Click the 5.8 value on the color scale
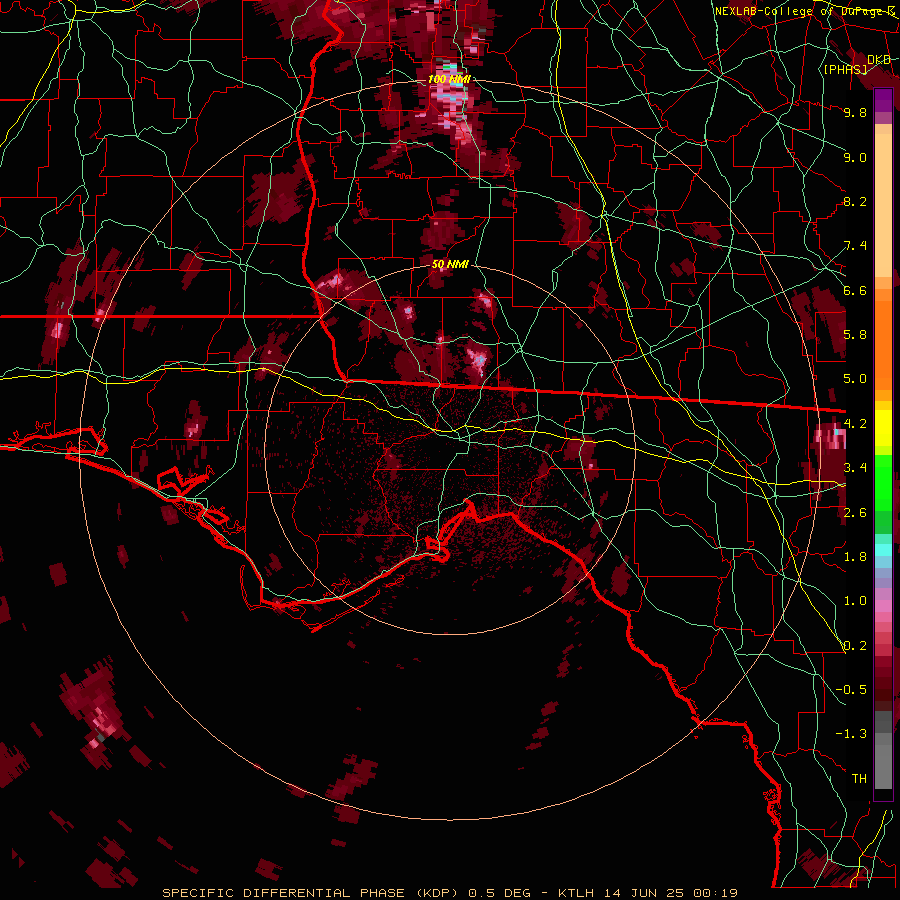The height and width of the screenshot is (900, 900). (x=855, y=334)
